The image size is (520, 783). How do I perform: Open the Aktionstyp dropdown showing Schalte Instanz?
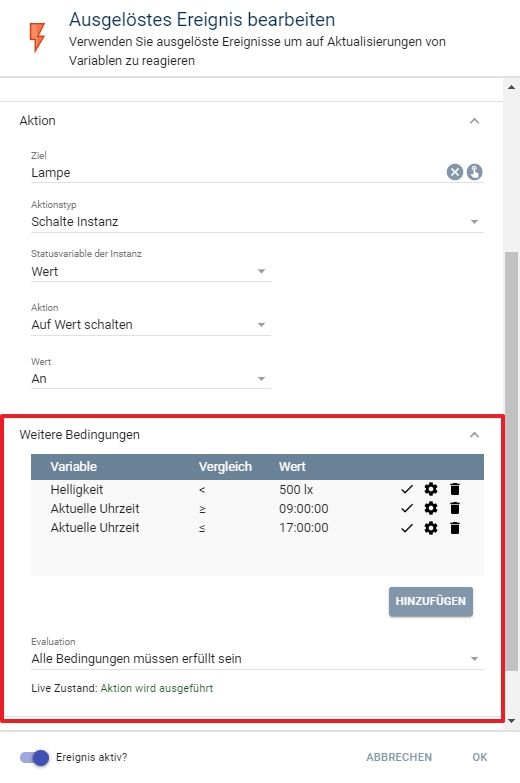(257, 222)
